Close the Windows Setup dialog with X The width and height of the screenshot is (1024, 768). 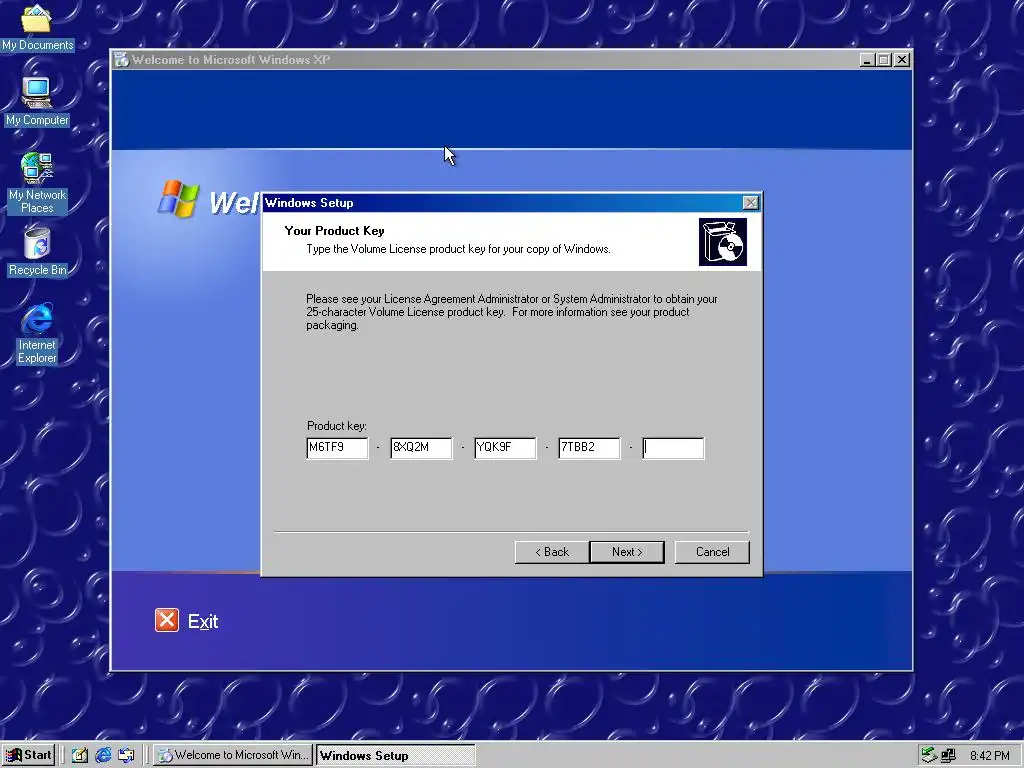coord(751,203)
